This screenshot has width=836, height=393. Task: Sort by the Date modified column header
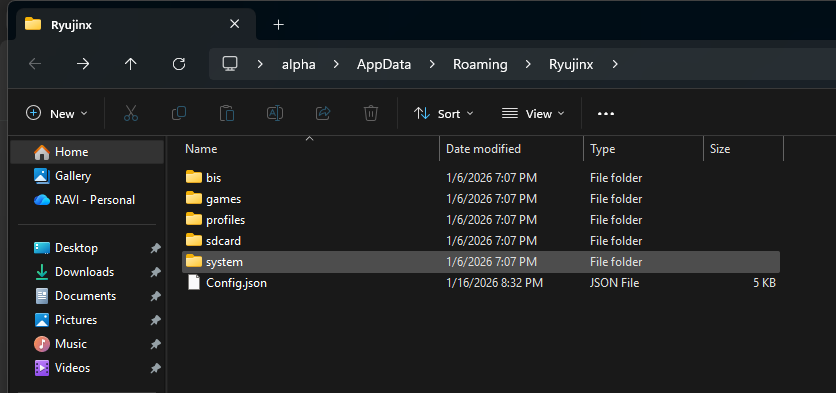coord(512,149)
